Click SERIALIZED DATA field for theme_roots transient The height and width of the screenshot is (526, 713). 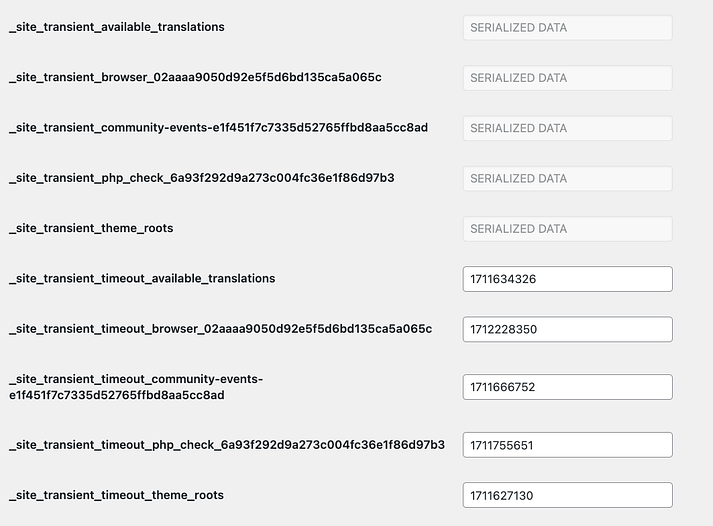[x=567, y=228]
